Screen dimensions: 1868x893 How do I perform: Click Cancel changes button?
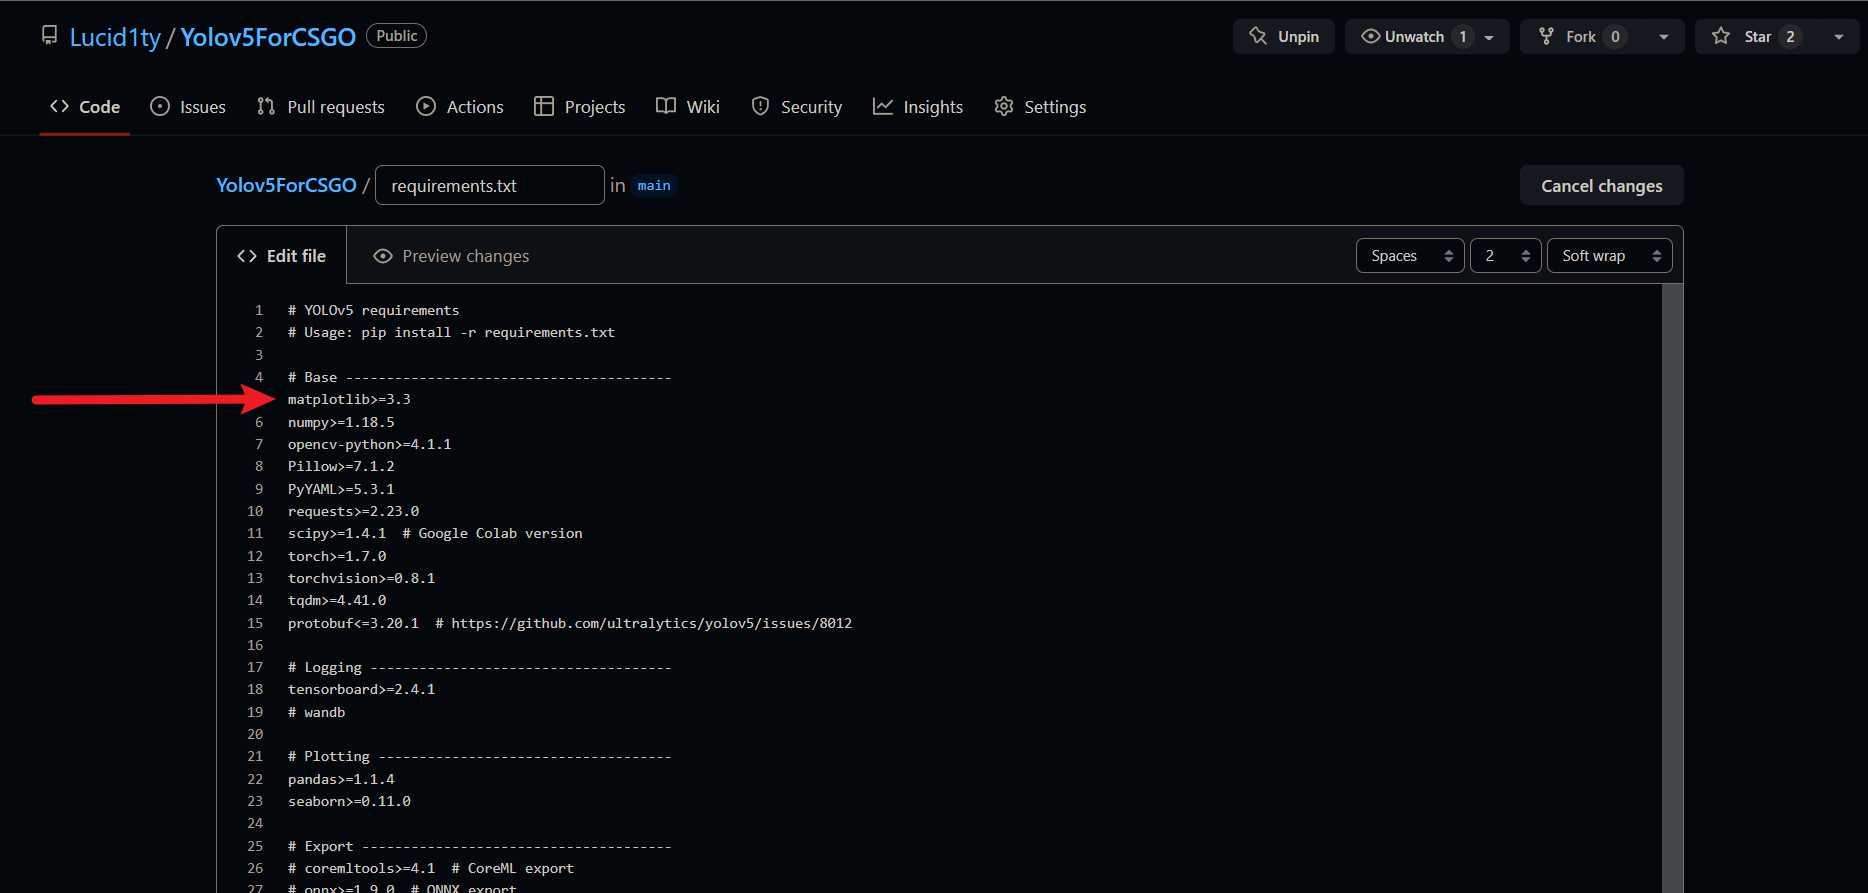tap(1602, 186)
